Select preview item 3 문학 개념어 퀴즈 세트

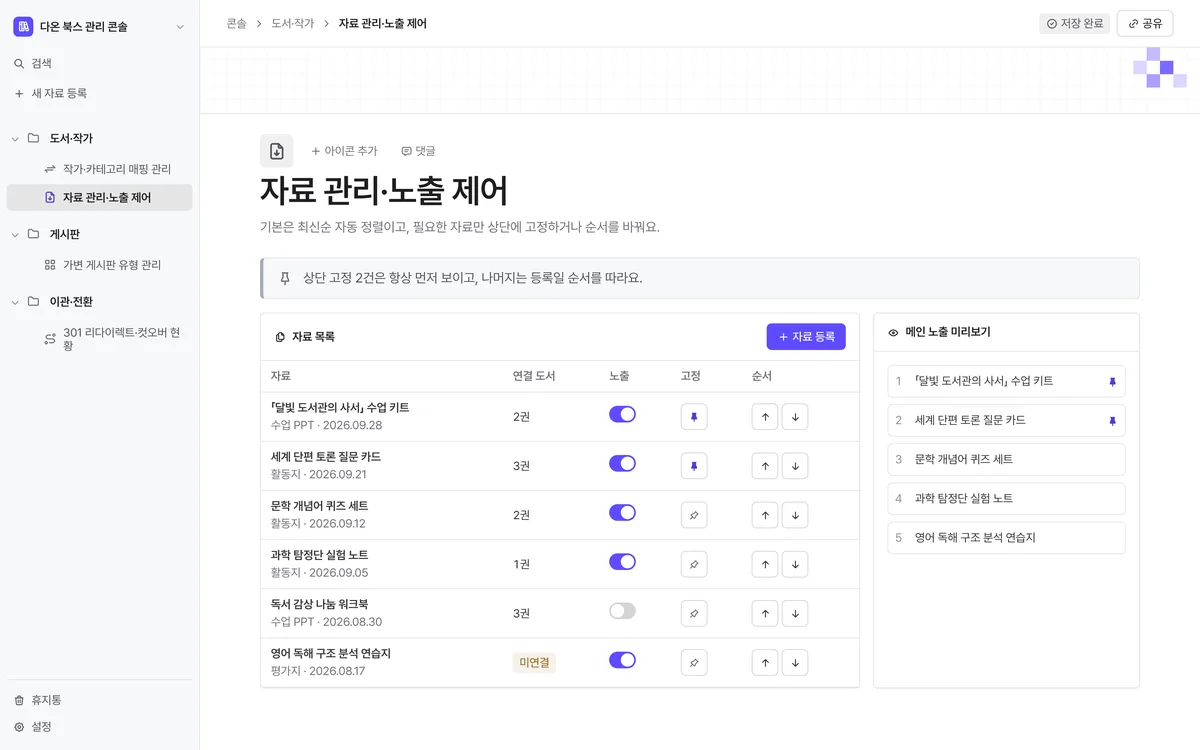pyautogui.click(x=1006, y=459)
